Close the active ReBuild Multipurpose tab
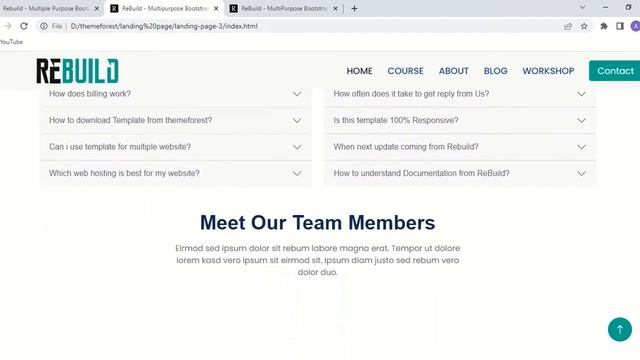This screenshot has height=360, width=640. pos(216,9)
